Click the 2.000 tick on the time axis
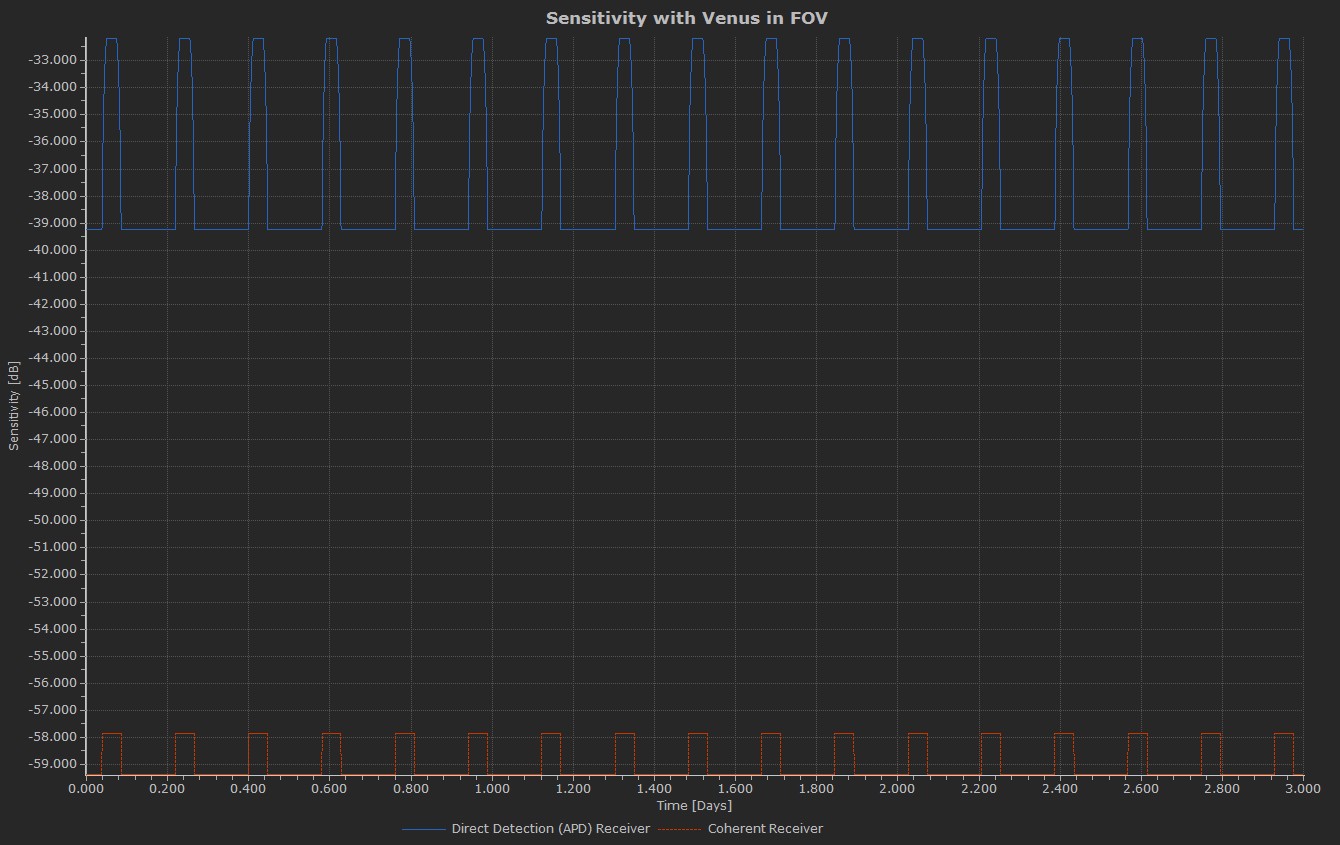 click(x=897, y=788)
